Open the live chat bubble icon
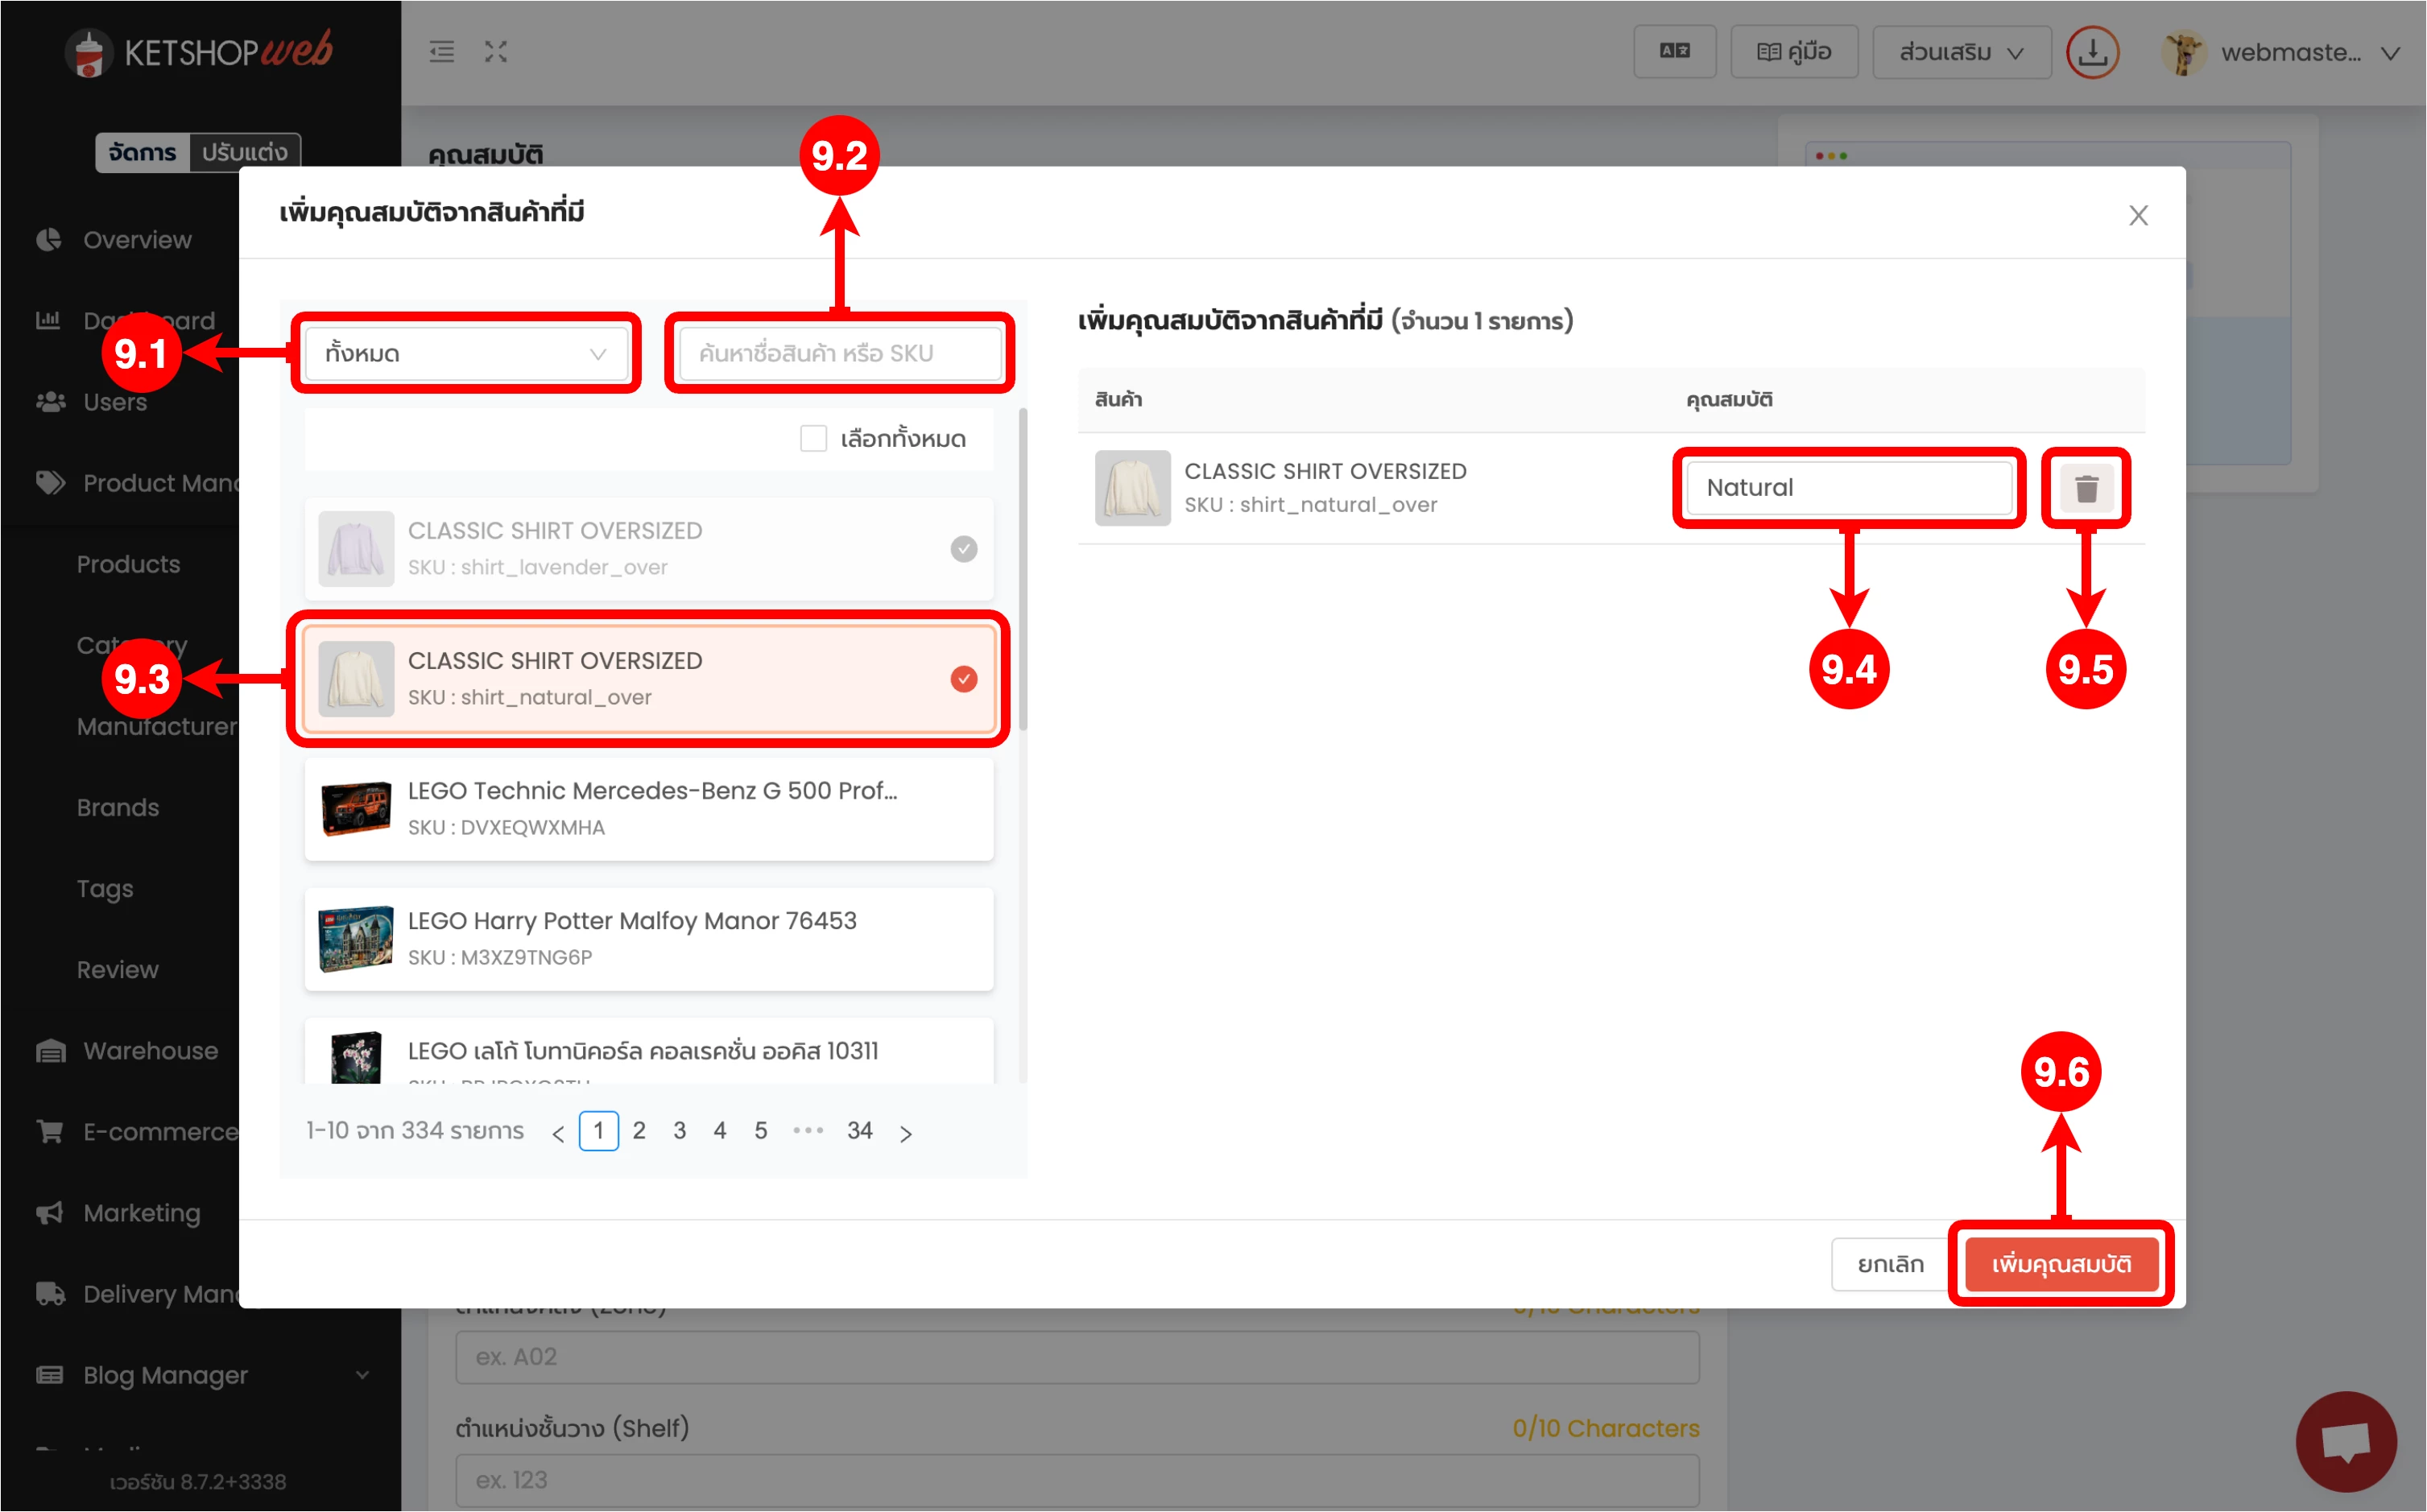 click(2345, 1440)
